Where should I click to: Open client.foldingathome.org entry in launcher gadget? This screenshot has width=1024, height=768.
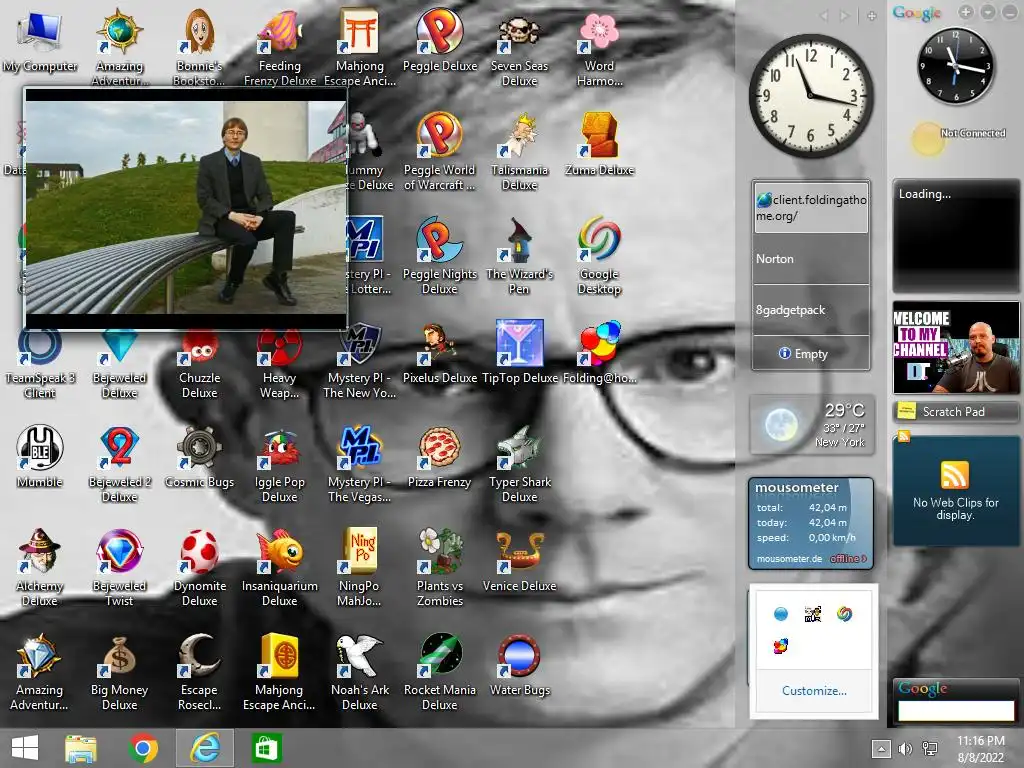(810, 208)
